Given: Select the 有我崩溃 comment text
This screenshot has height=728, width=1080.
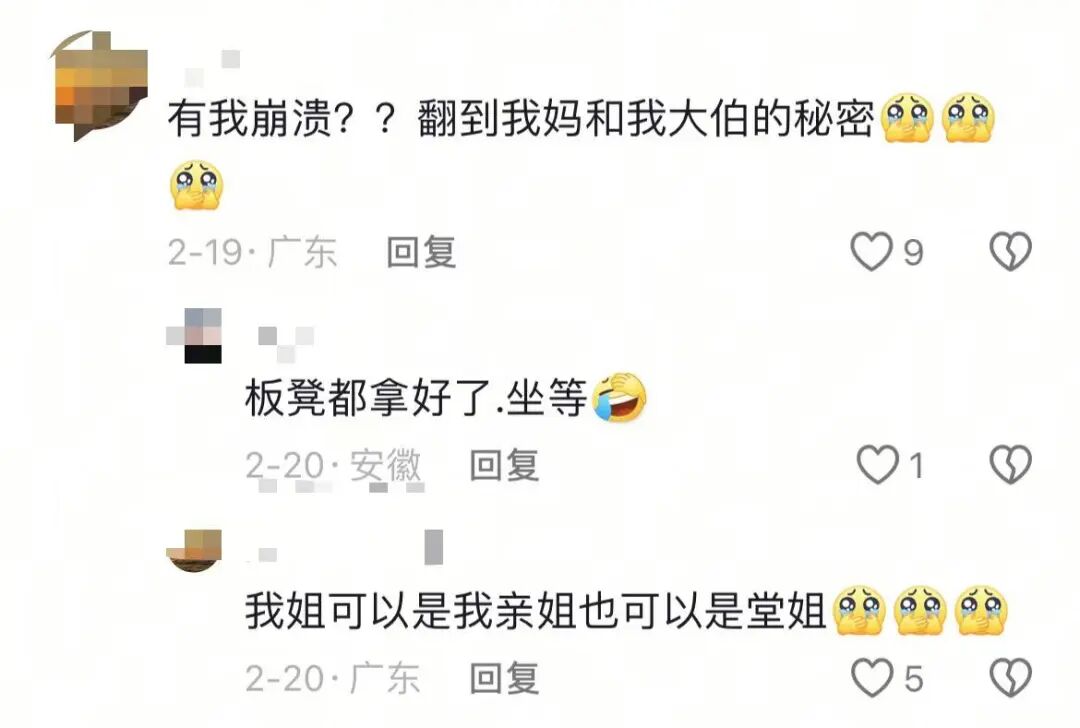Looking at the screenshot, I should (521, 118).
